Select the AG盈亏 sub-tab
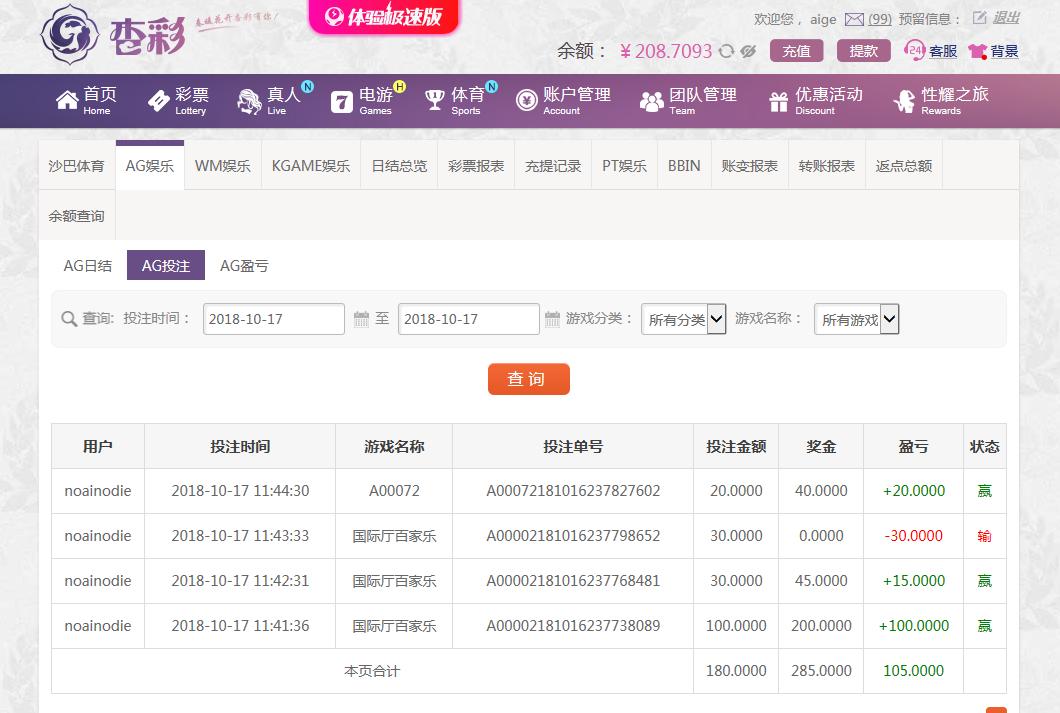 point(244,266)
